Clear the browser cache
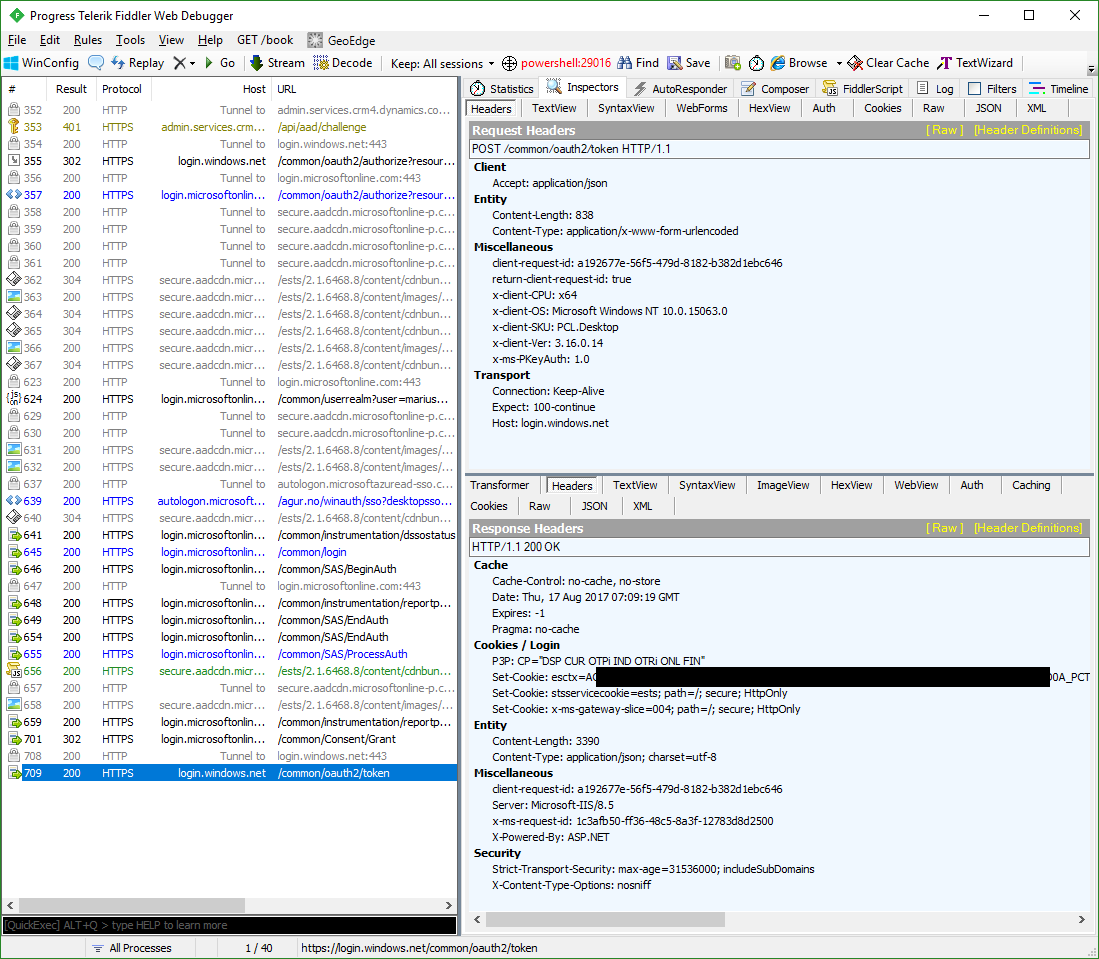1099x959 pixels. point(888,63)
